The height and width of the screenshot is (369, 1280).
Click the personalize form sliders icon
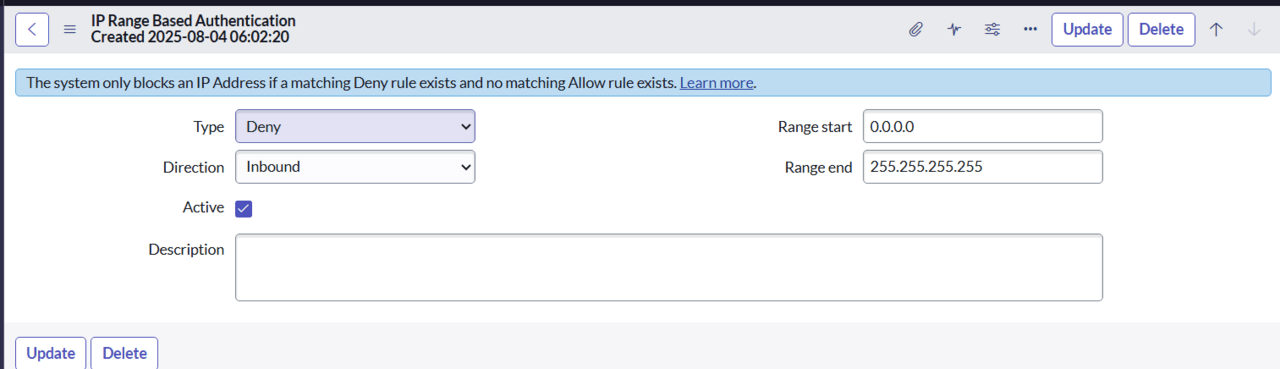click(x=992, y=29)
